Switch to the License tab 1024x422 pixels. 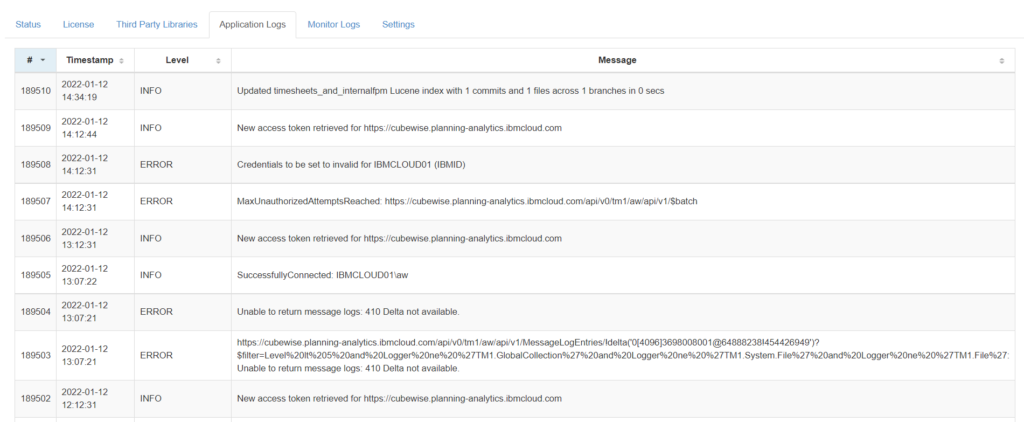78,24
